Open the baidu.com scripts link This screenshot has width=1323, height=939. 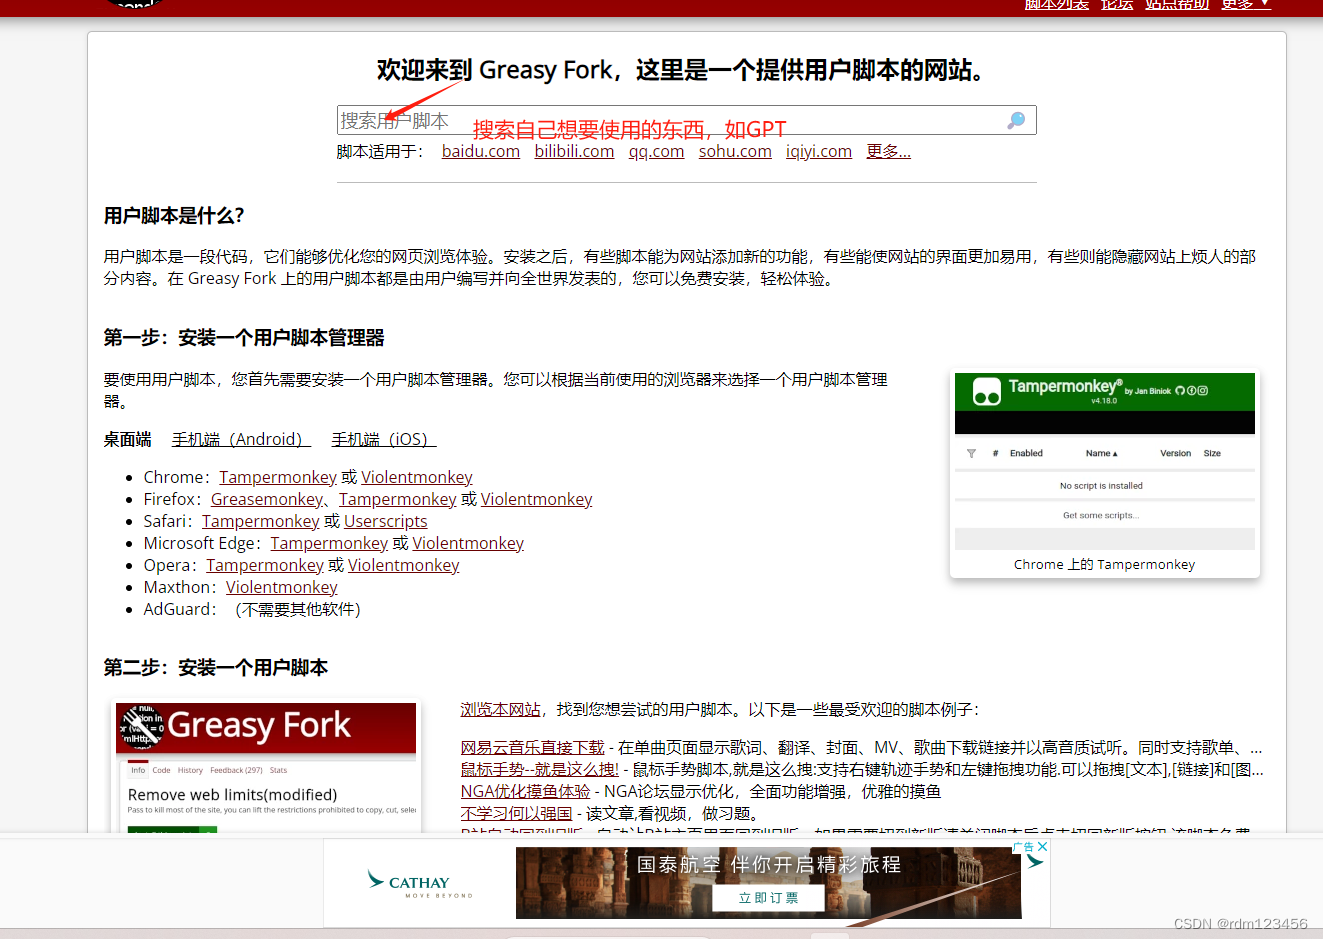pos(481,151)
